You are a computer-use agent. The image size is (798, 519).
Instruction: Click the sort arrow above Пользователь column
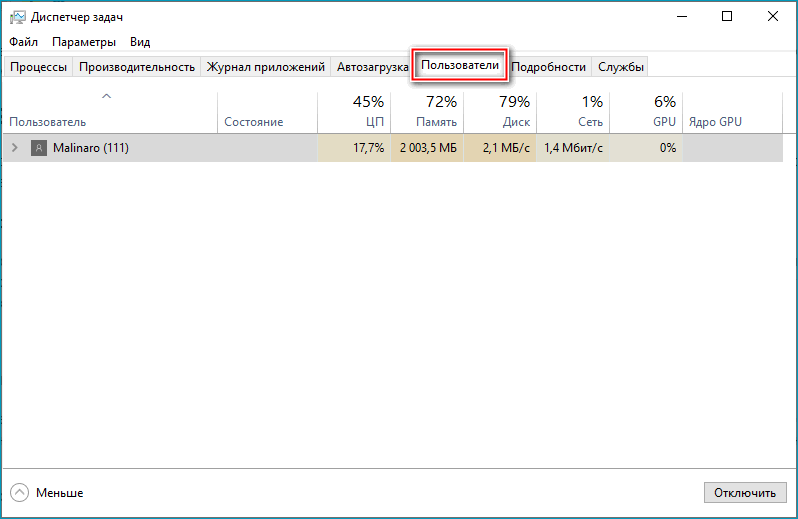pos(107,97)
